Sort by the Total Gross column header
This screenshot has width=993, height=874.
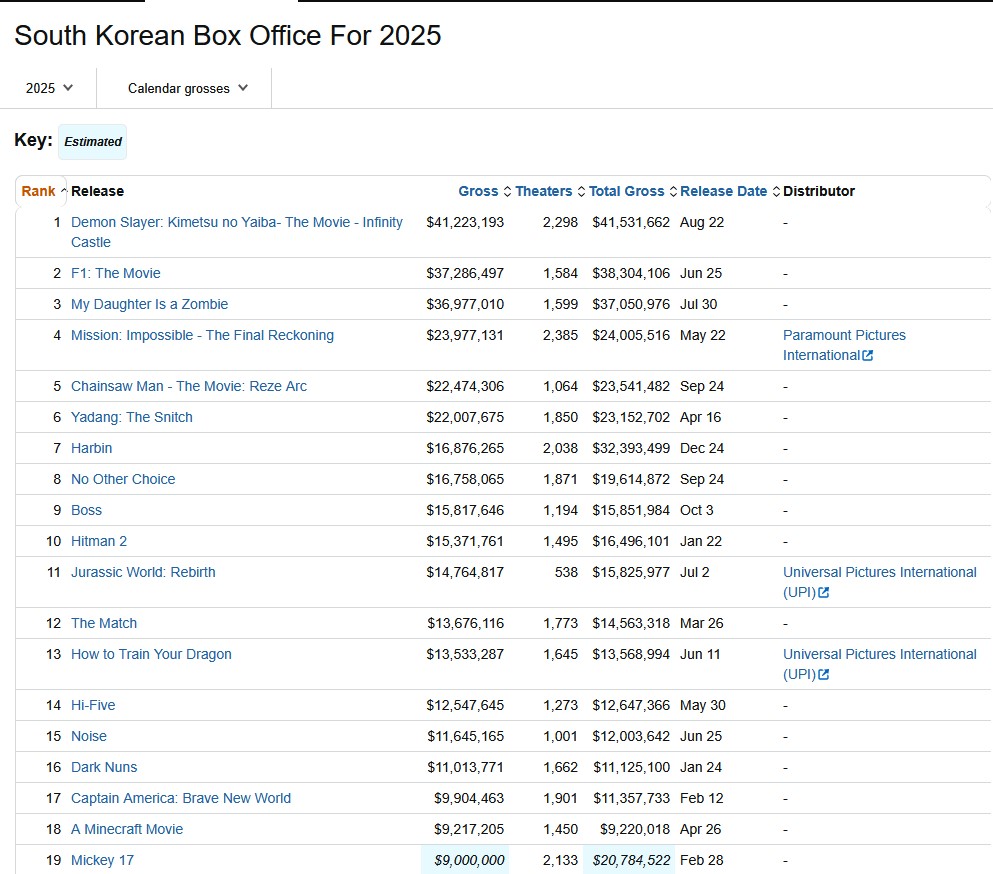coord(626,191)
